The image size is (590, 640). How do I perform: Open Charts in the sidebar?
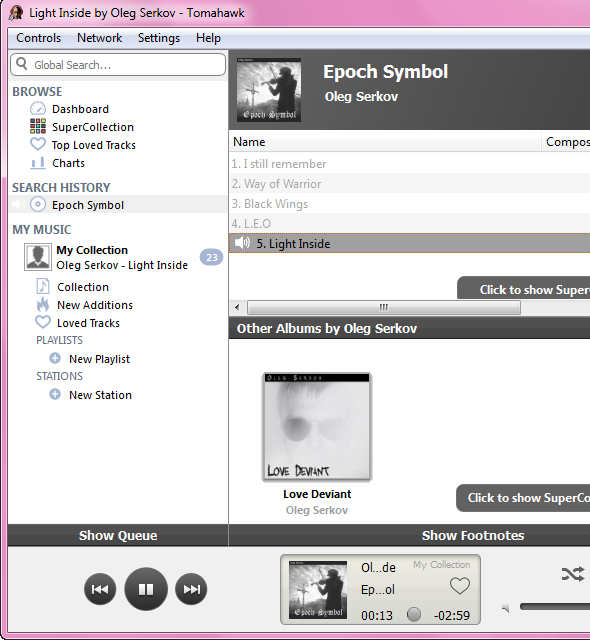click(x=68, y=163)
